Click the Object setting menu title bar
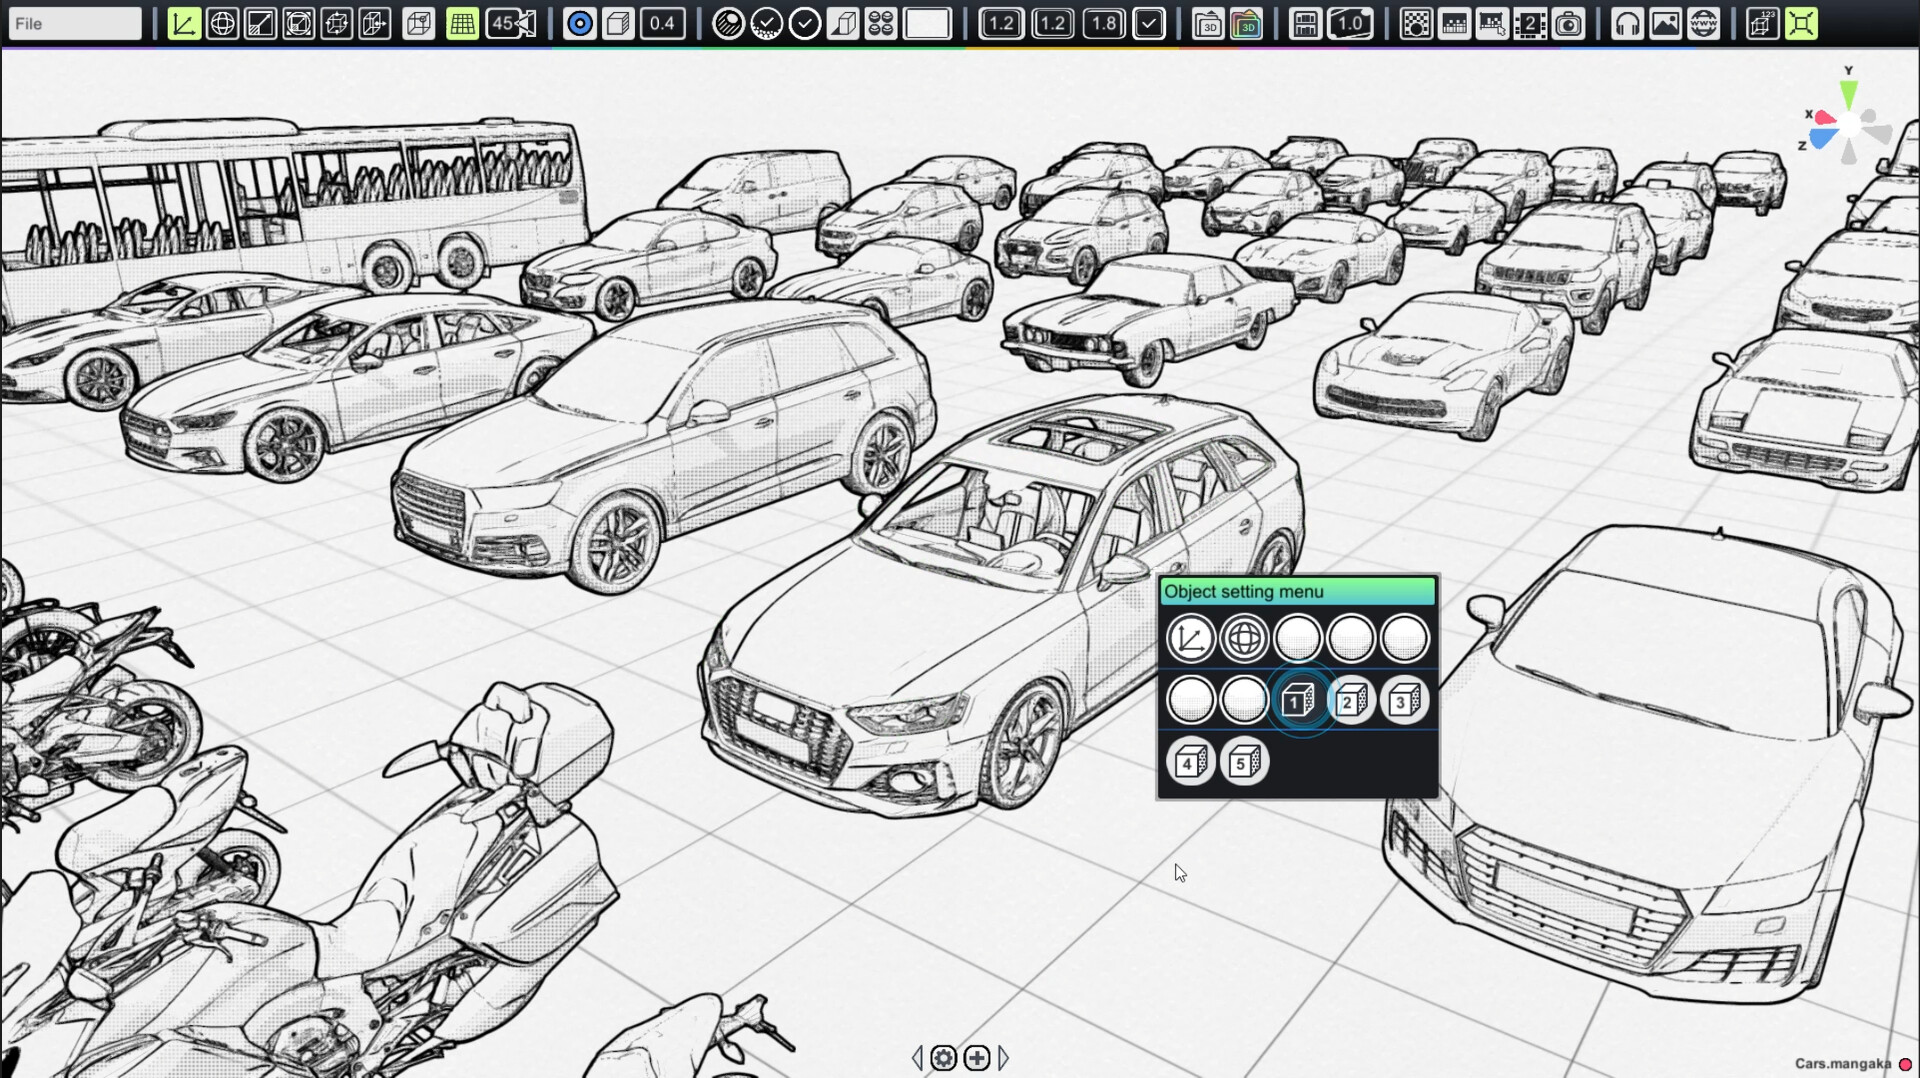 [x=1297, y=591]
